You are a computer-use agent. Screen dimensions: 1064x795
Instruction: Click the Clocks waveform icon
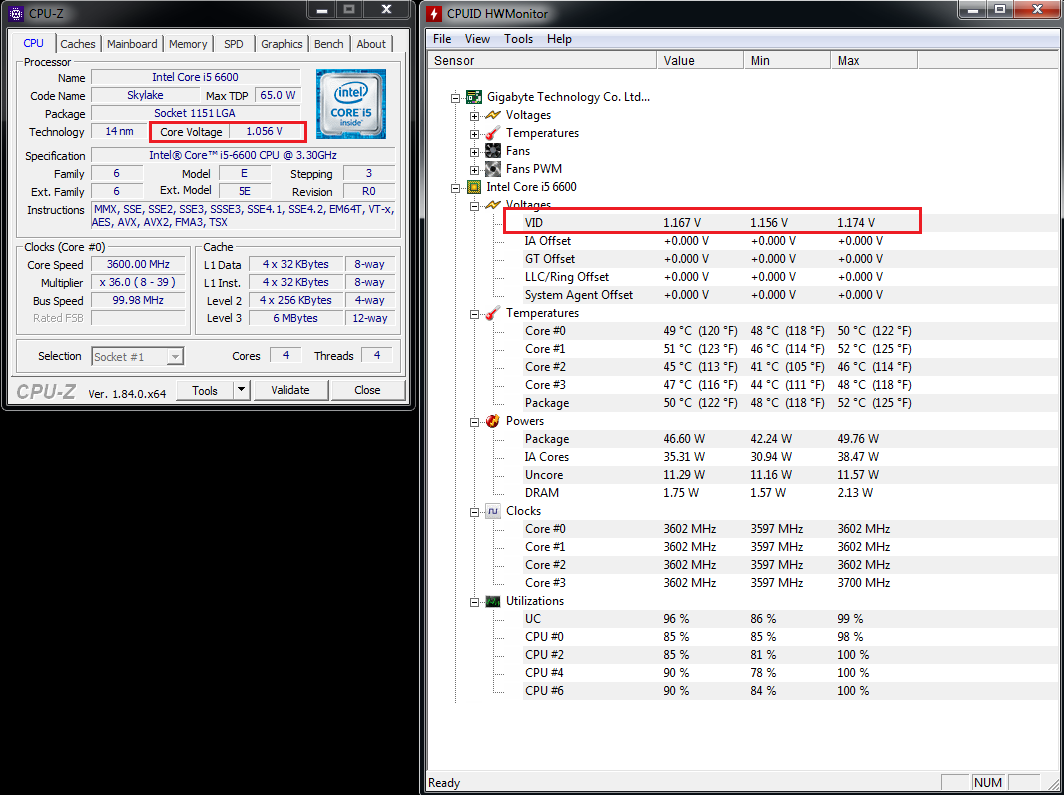point(493,511)
